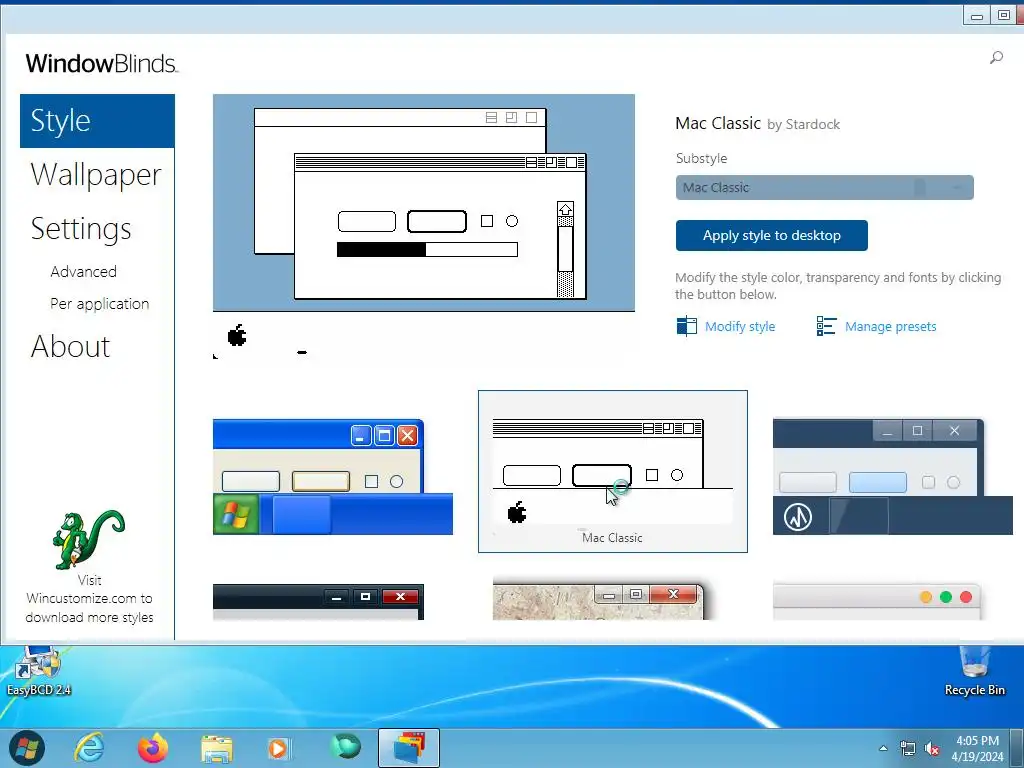Click the Modify style icon

point(686,326)
